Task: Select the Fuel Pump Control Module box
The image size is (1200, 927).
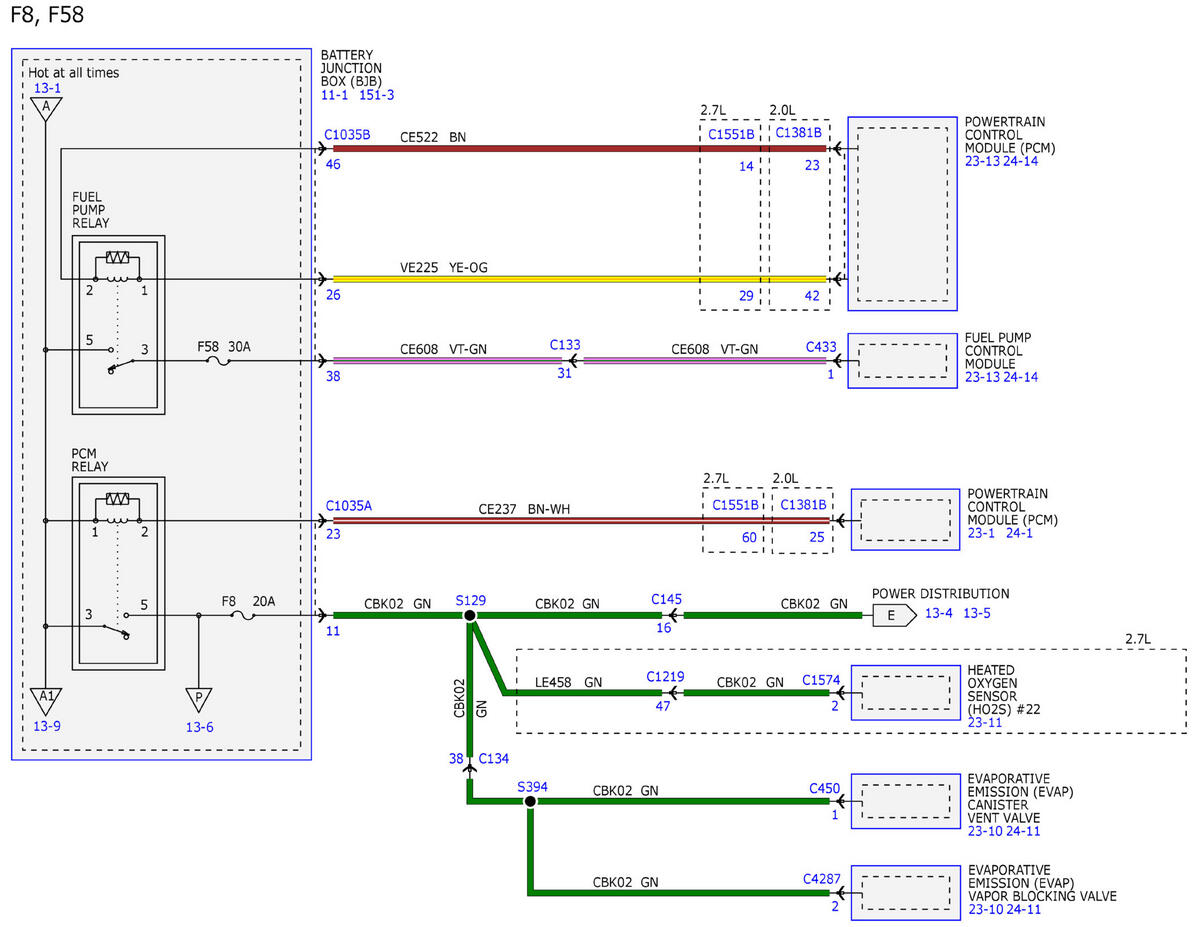Action: click(902, 360)
